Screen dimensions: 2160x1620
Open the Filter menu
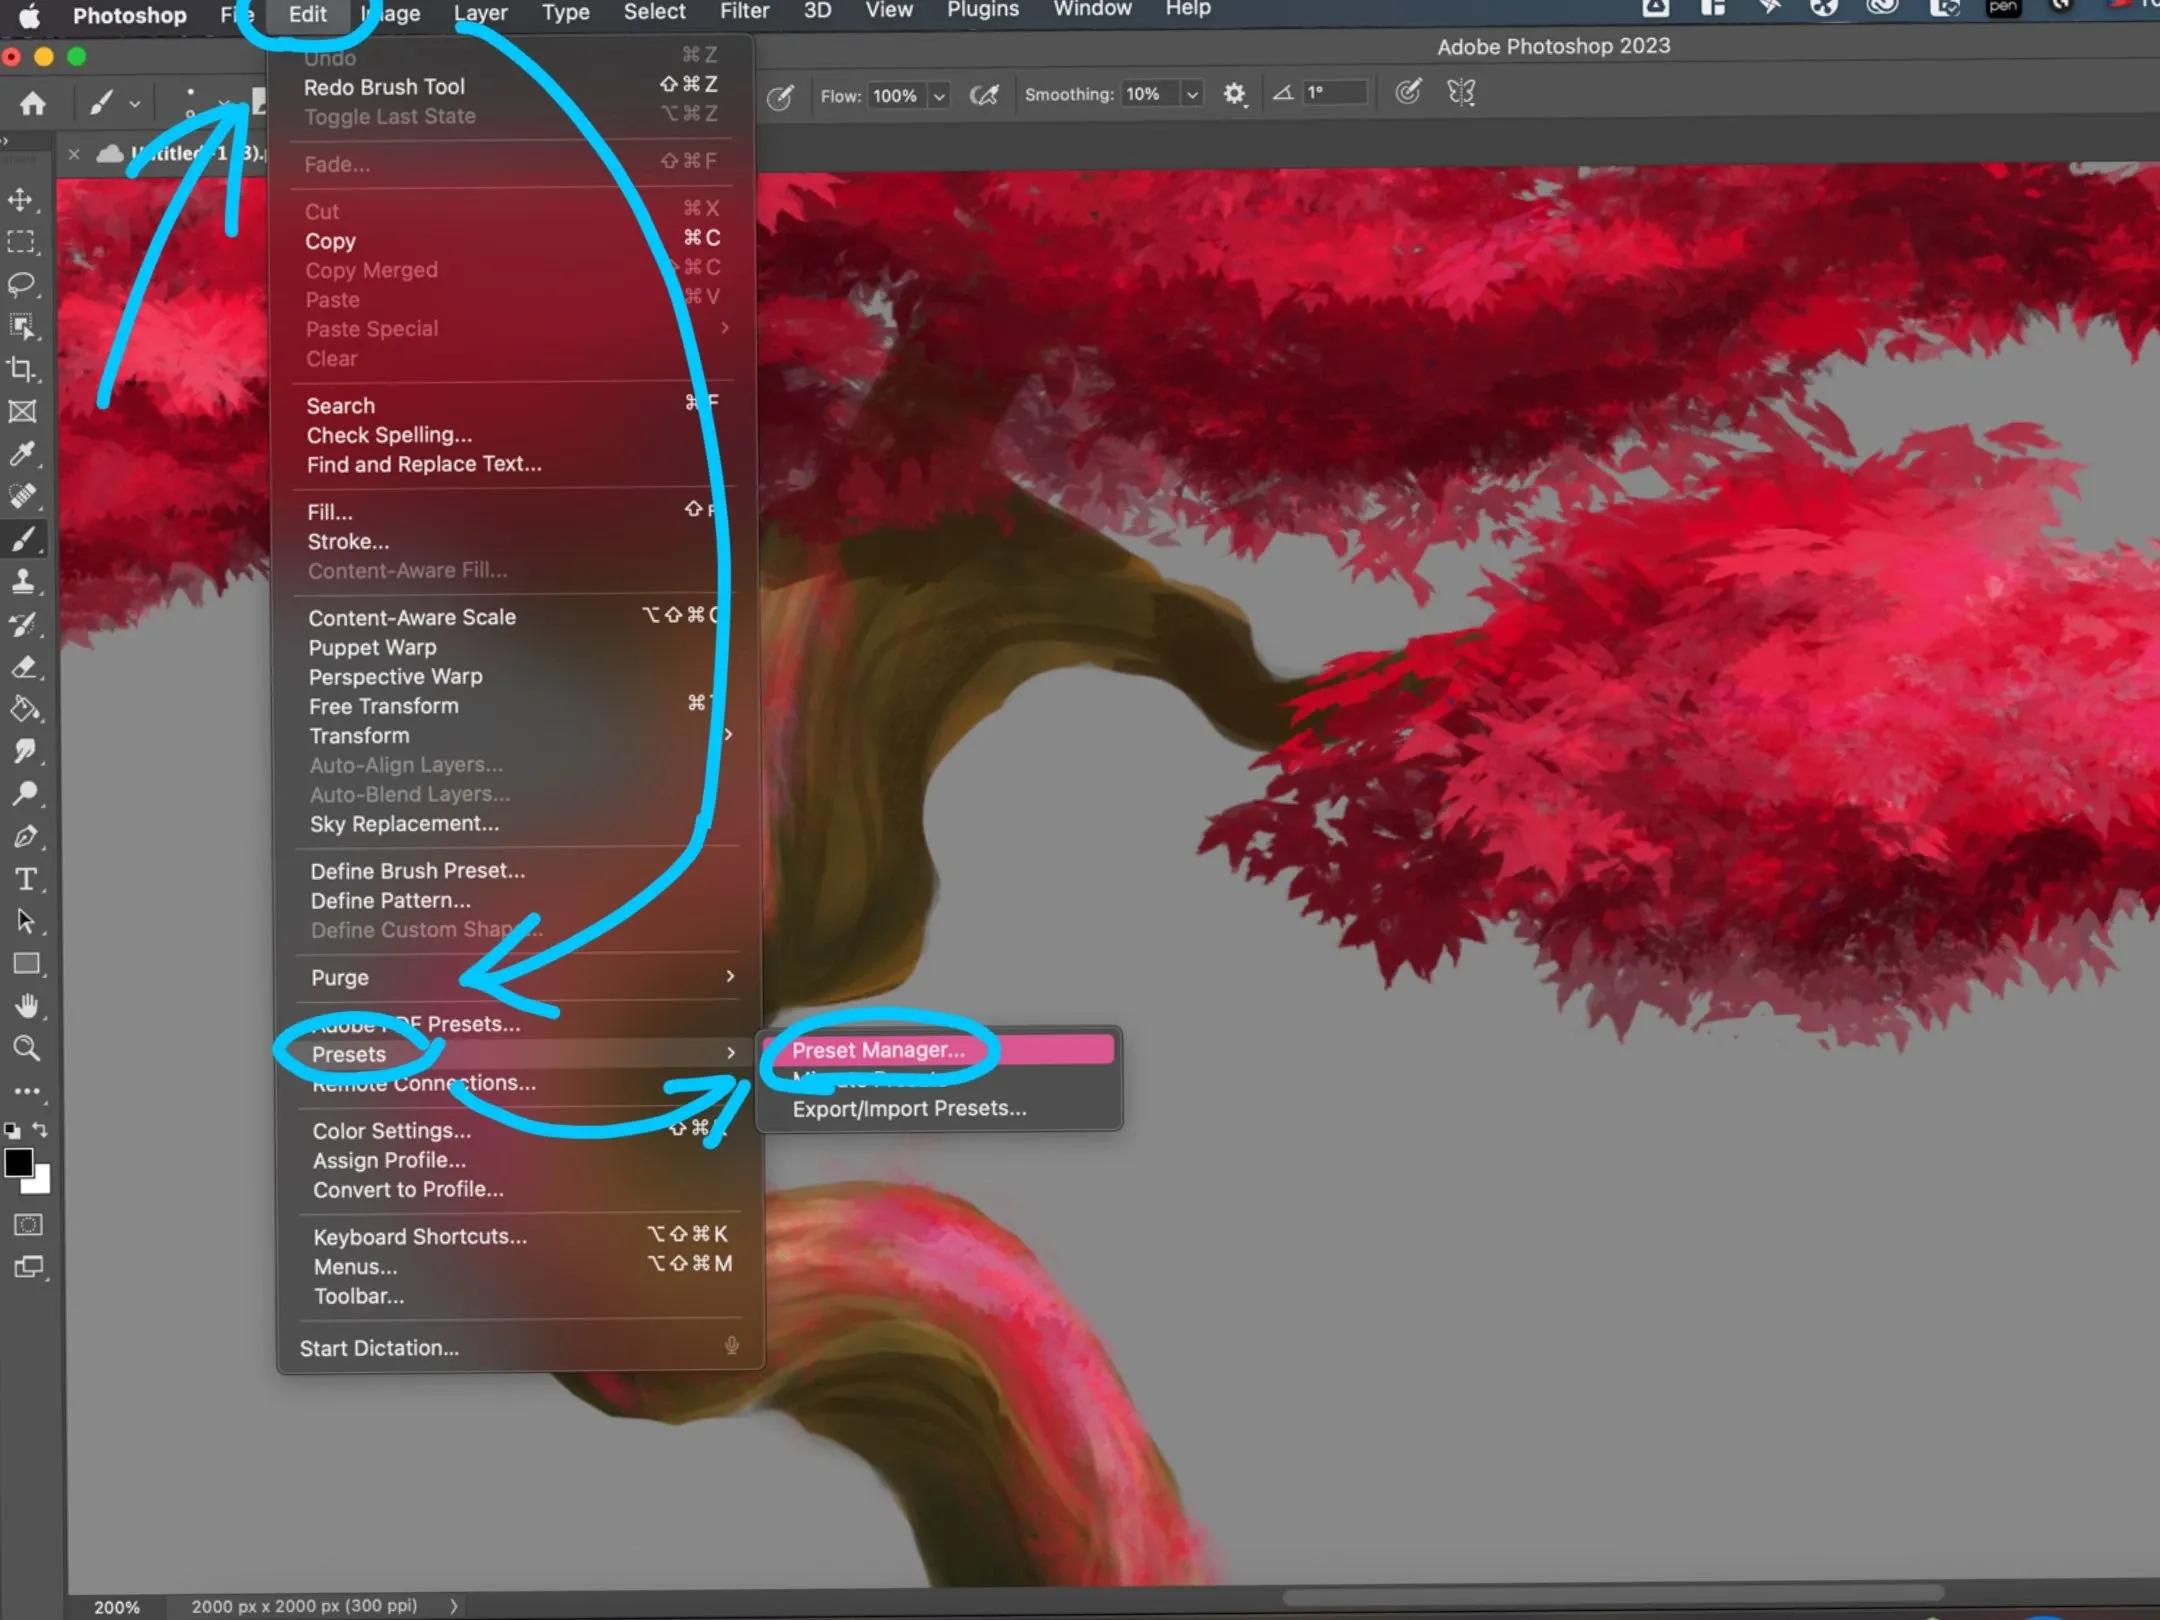coord(745,11)
